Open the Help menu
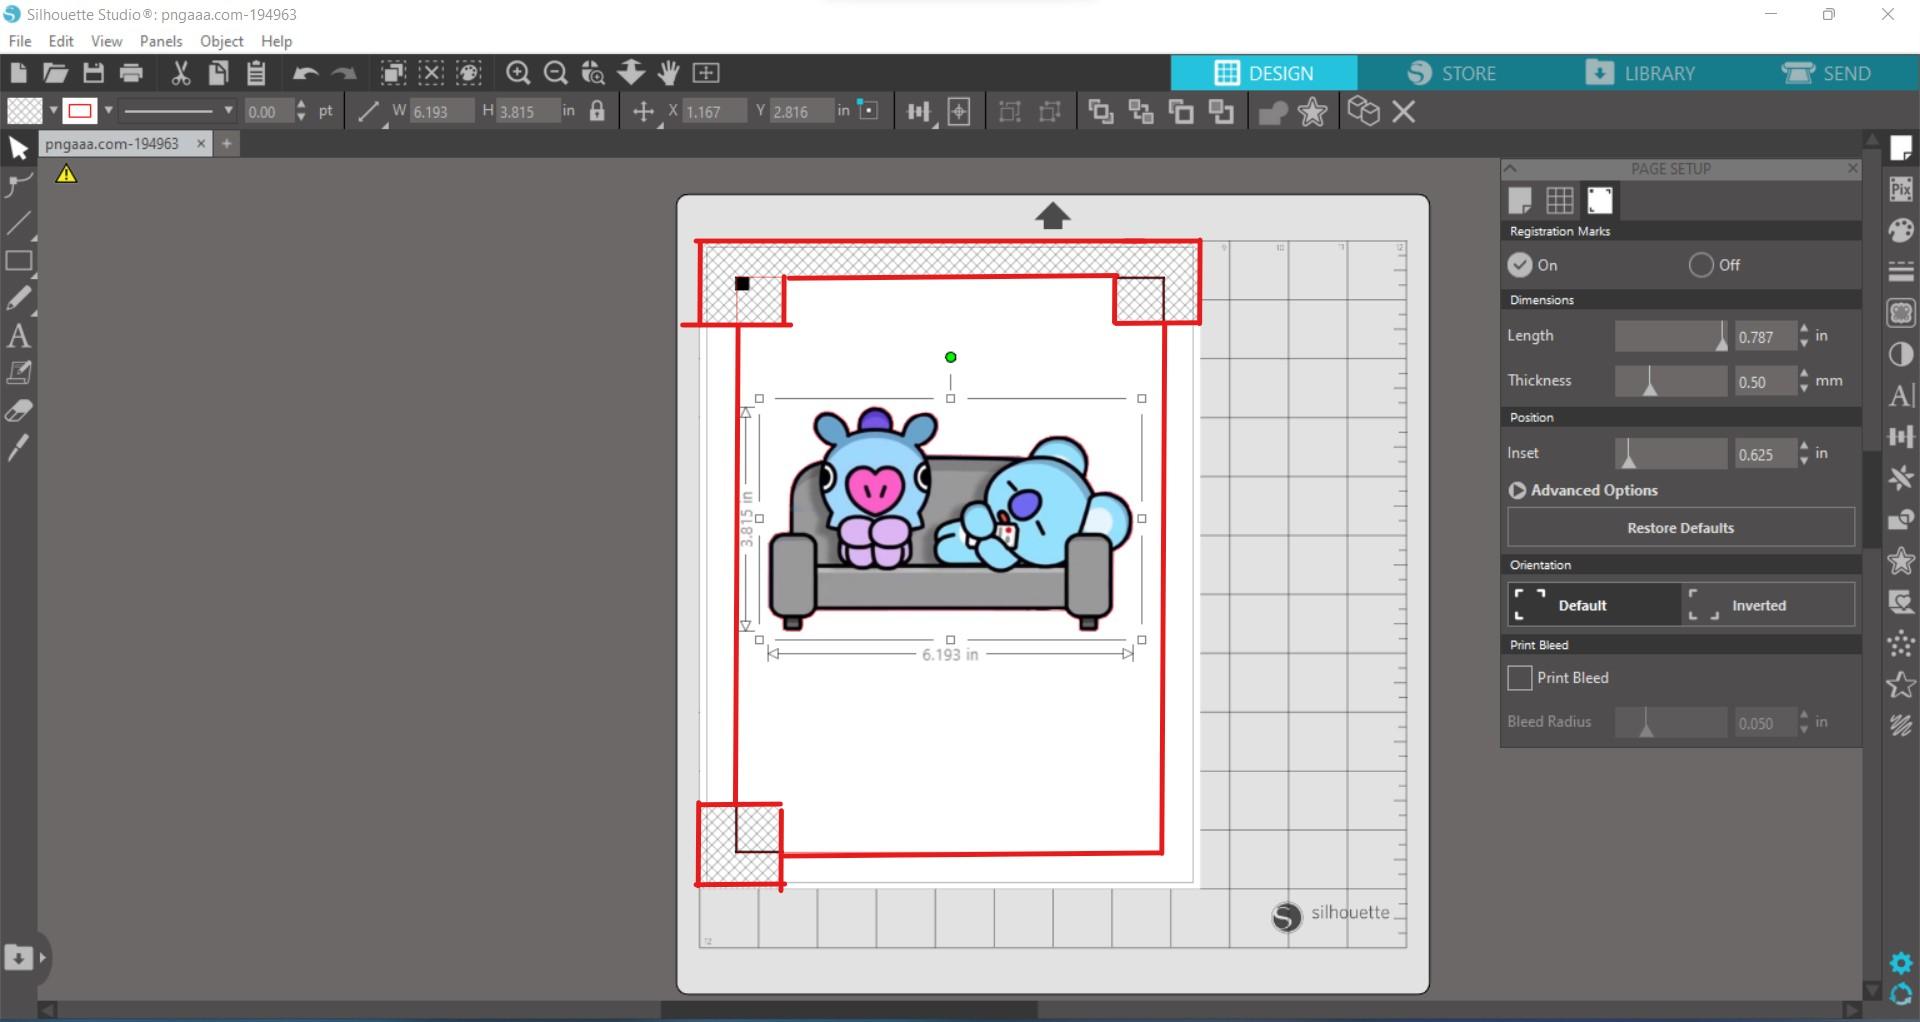 277,41
